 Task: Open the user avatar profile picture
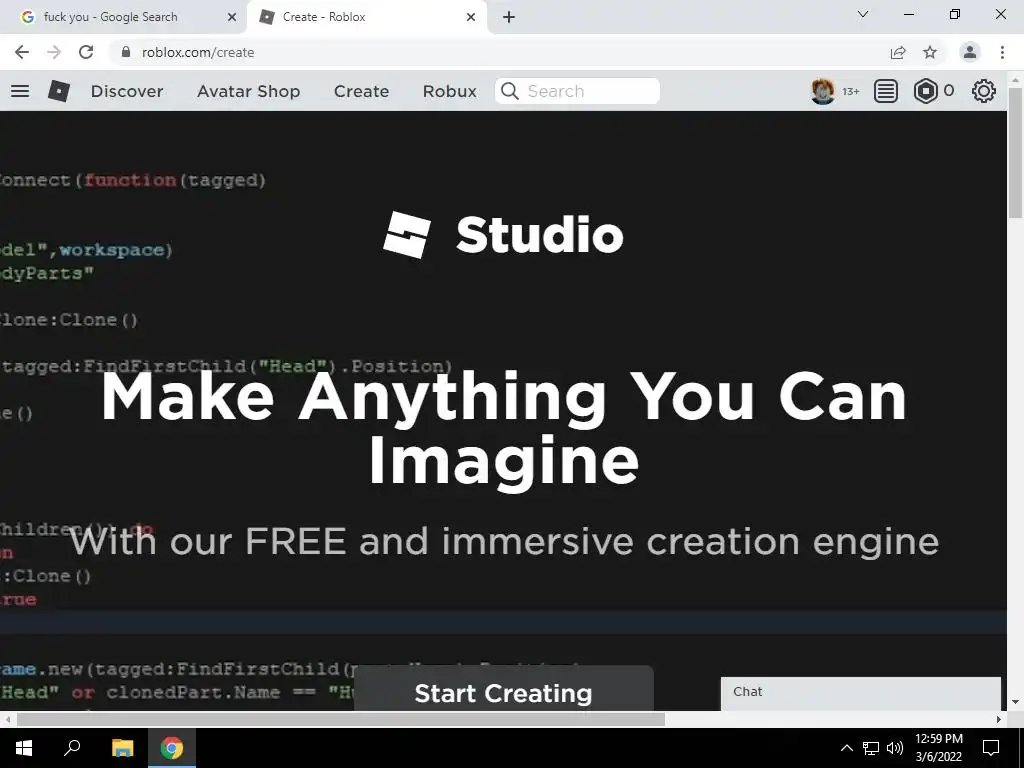822,91
